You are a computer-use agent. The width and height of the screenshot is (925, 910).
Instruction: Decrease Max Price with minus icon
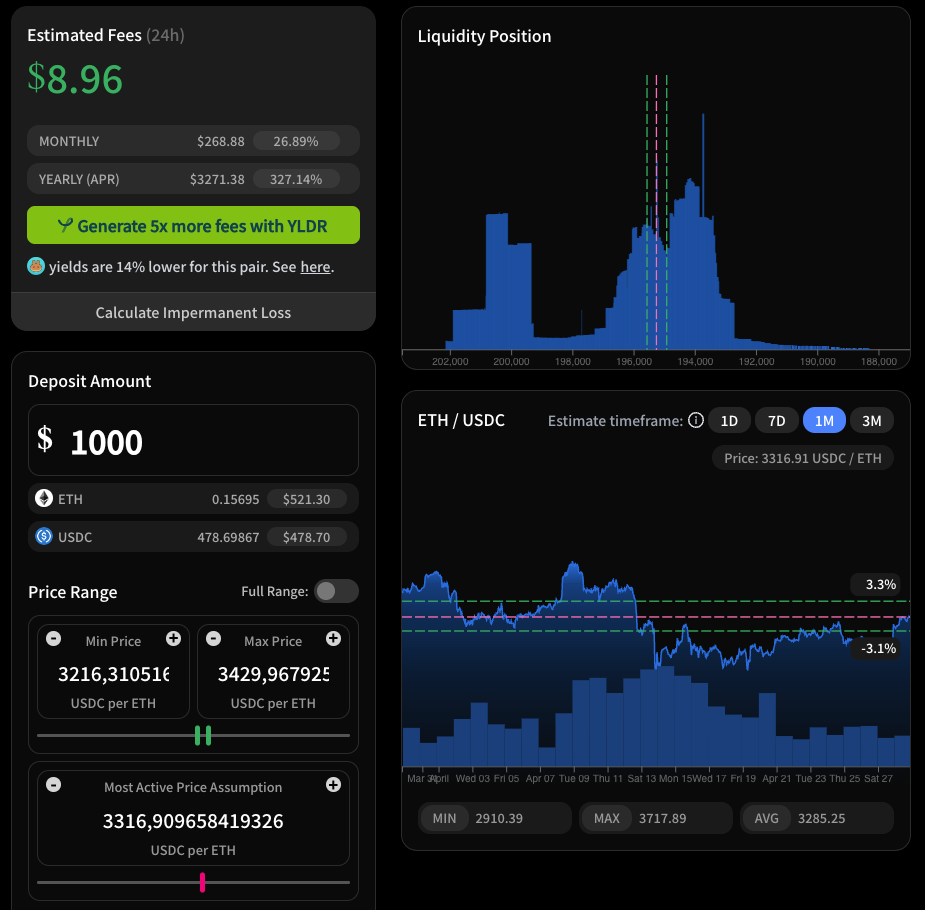coord(214,639)
